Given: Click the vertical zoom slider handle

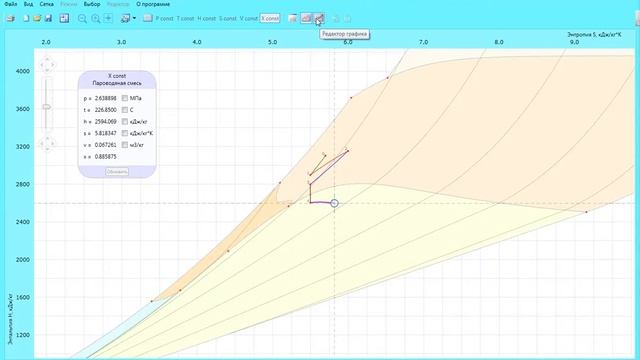Looking at the screenshot, I should click(x=47, y=107).
